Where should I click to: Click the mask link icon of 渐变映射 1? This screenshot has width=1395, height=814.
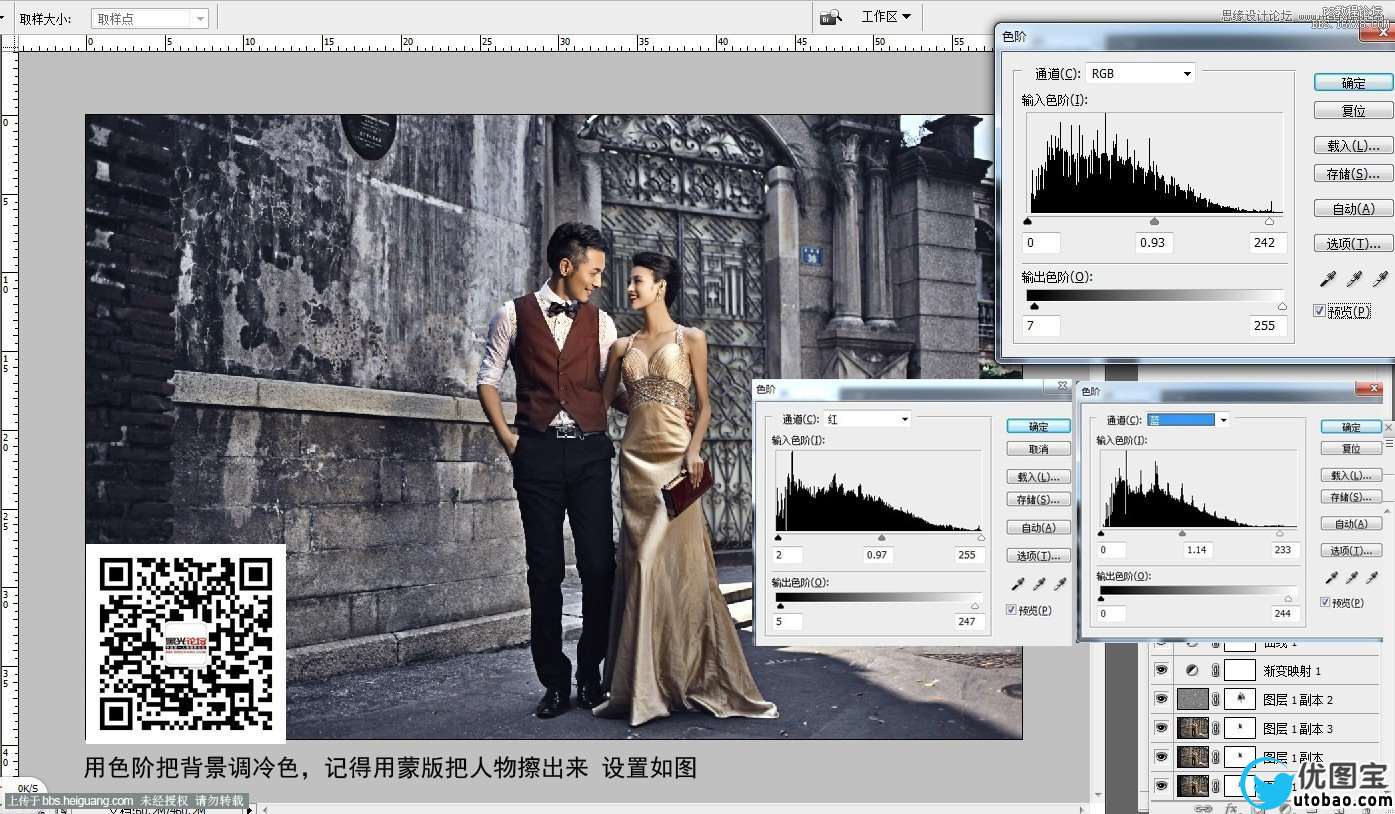click(1215, 671)
